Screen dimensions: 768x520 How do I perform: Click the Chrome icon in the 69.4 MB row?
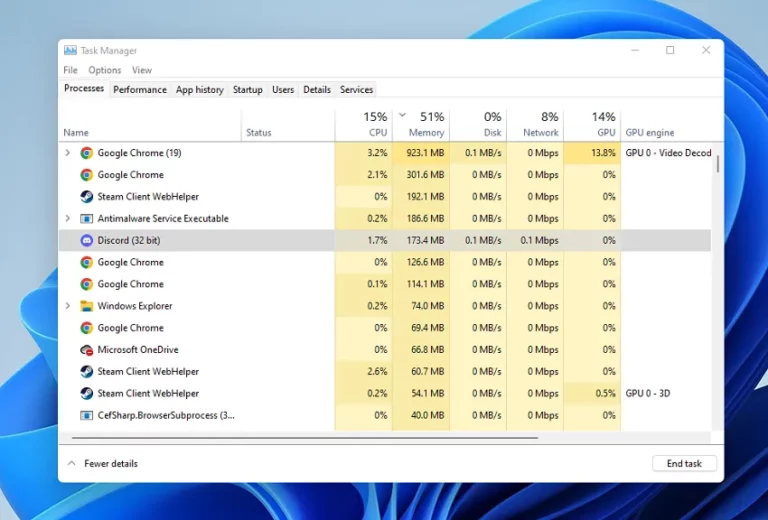click(87, 328)
